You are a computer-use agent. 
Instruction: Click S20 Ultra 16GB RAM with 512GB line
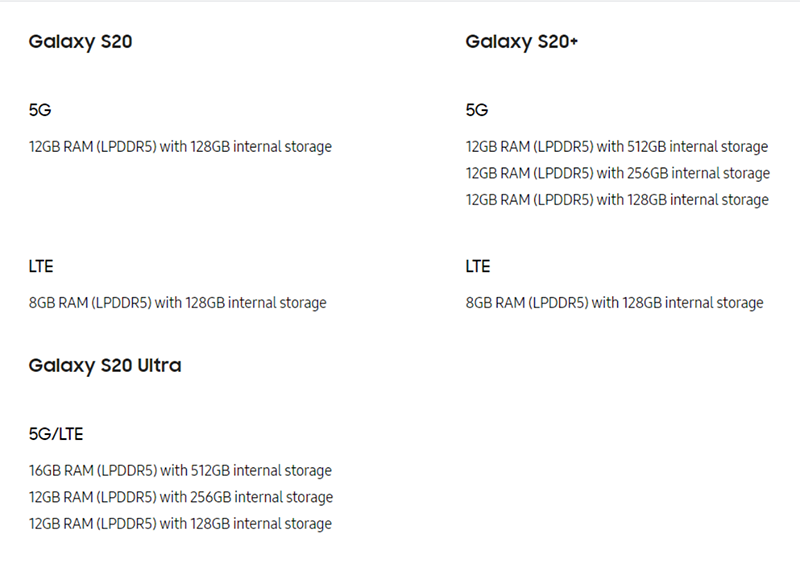pyautogui.click(x=180, y=470)
